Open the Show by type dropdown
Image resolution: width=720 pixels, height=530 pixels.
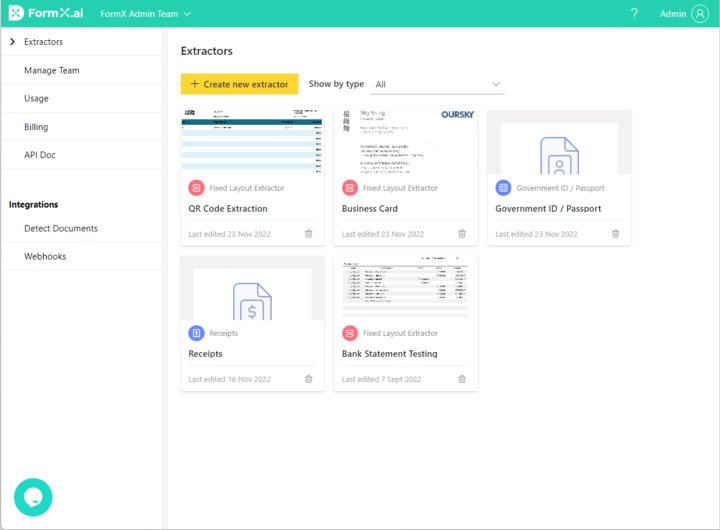coord(437,85)
